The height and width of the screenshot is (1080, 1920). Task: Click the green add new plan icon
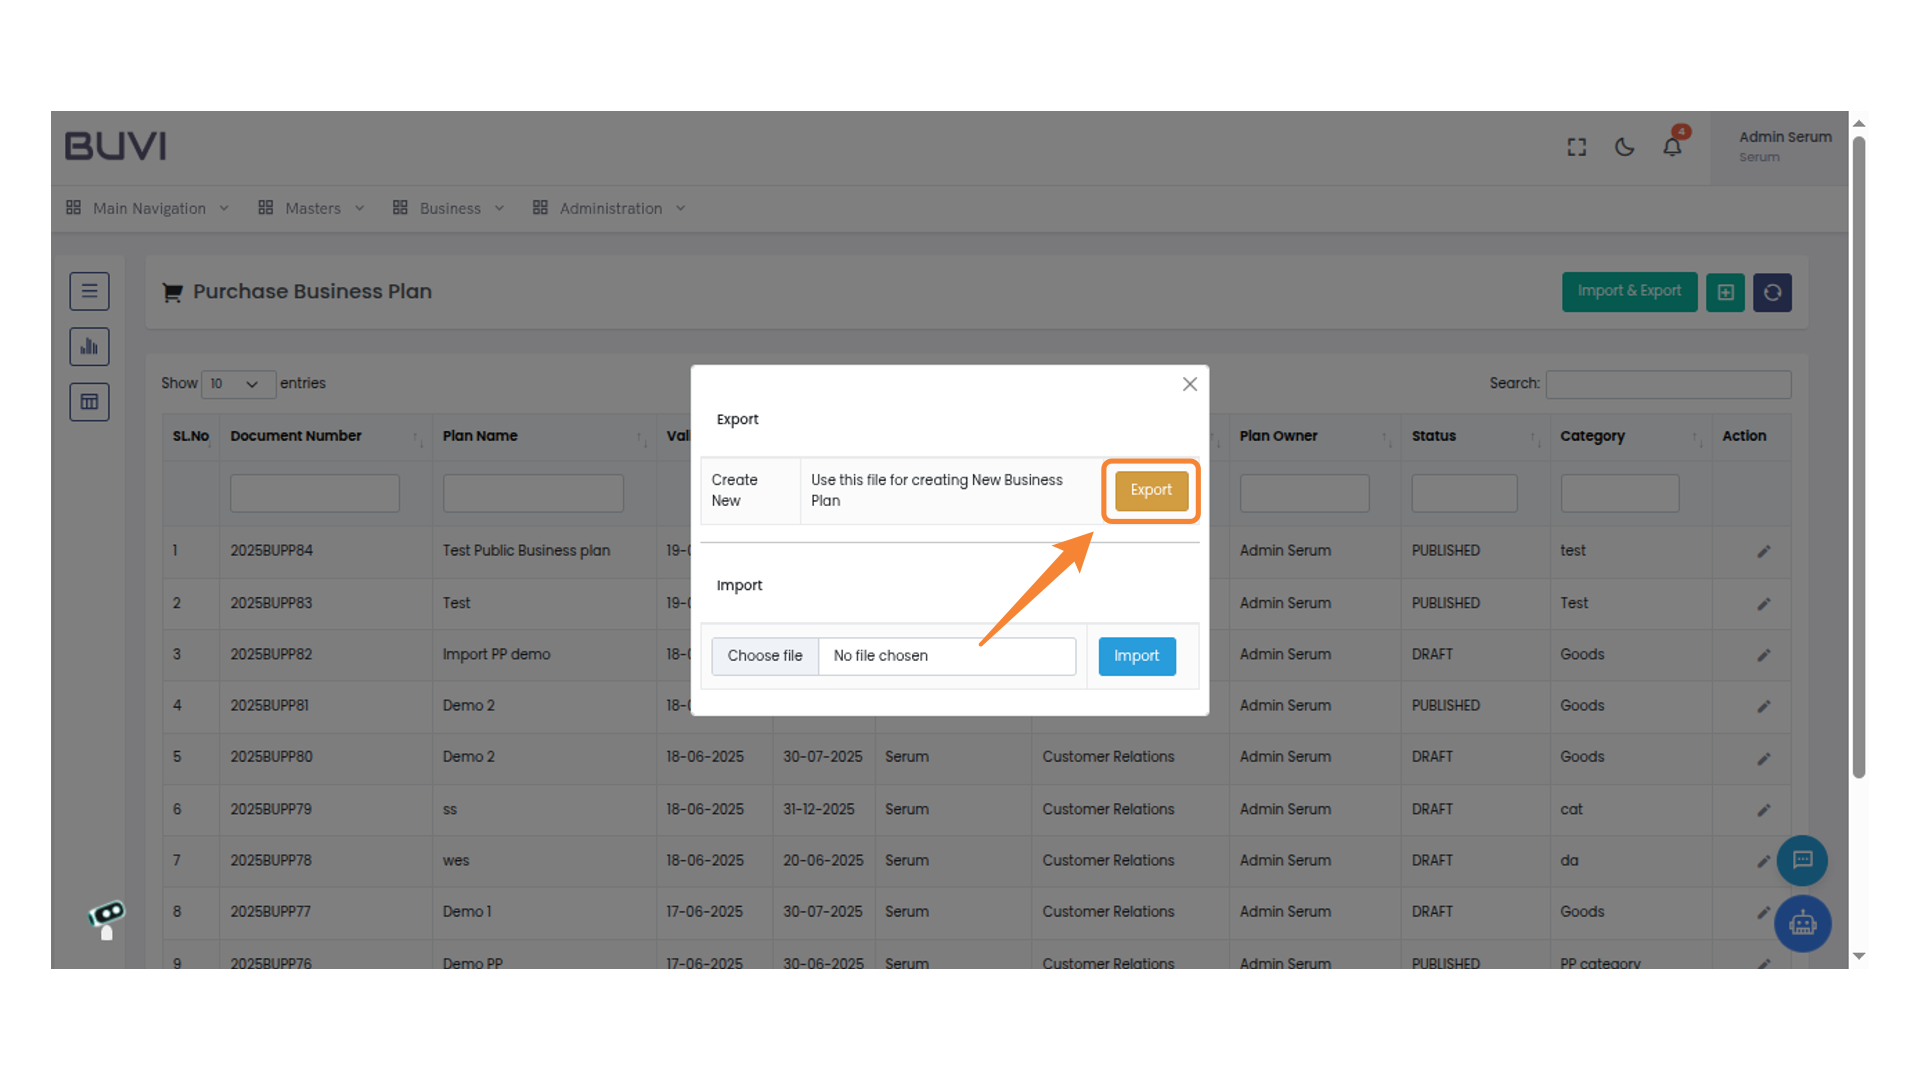pos(1725,292)
